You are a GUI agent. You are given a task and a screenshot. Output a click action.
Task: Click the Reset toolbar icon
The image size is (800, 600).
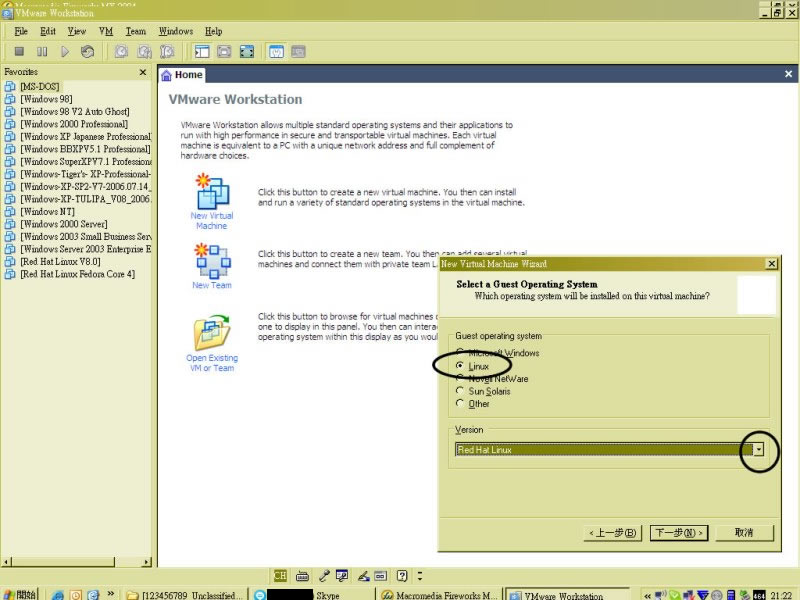pyautogui.click(x=87, y=52)
